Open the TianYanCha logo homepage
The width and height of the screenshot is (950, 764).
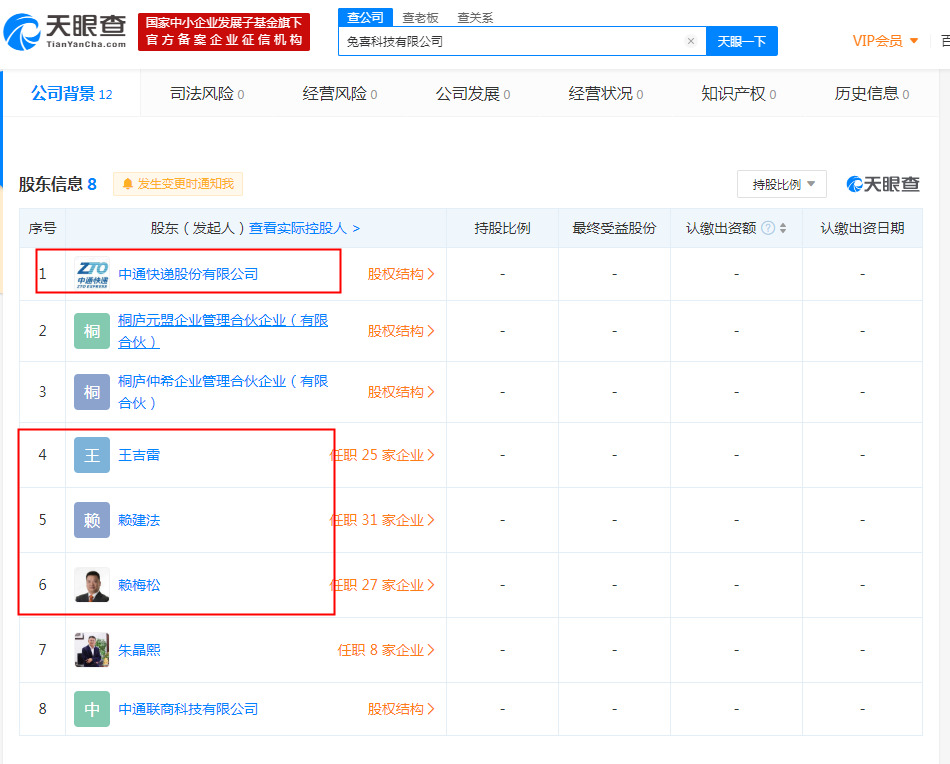(65, 32)
